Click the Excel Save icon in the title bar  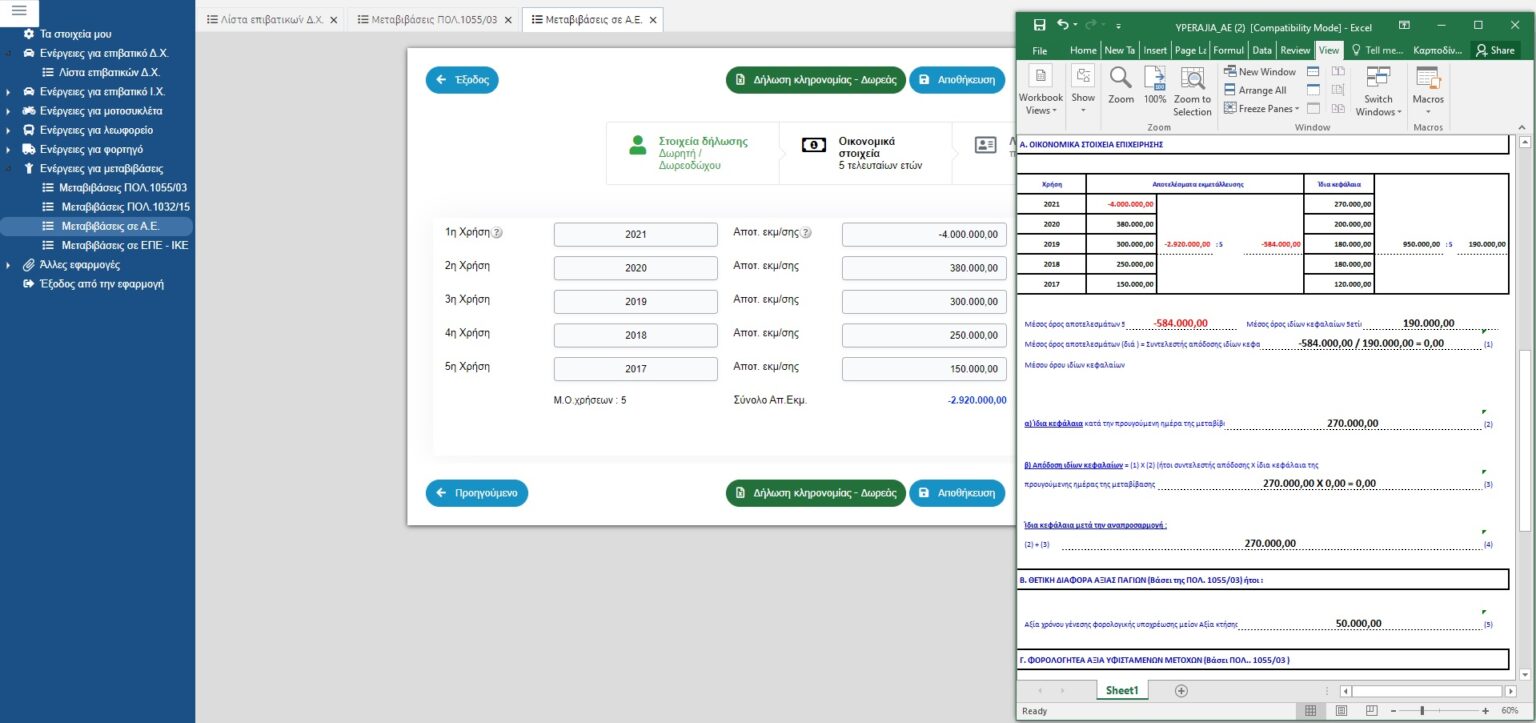[x=1039, y=25]
